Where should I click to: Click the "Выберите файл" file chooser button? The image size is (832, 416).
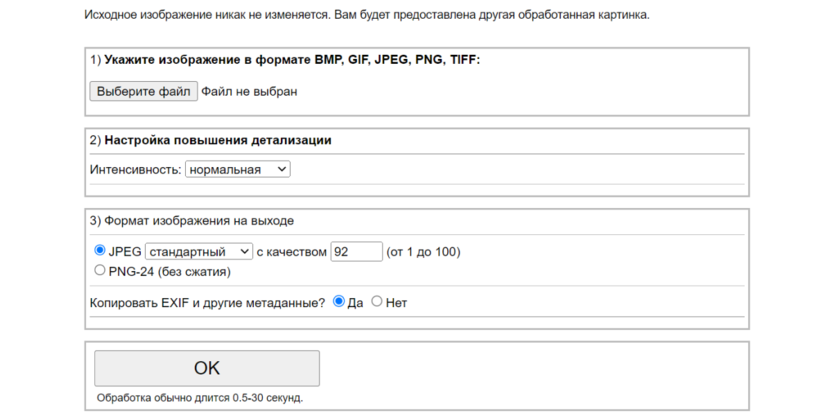pos(143,92)
